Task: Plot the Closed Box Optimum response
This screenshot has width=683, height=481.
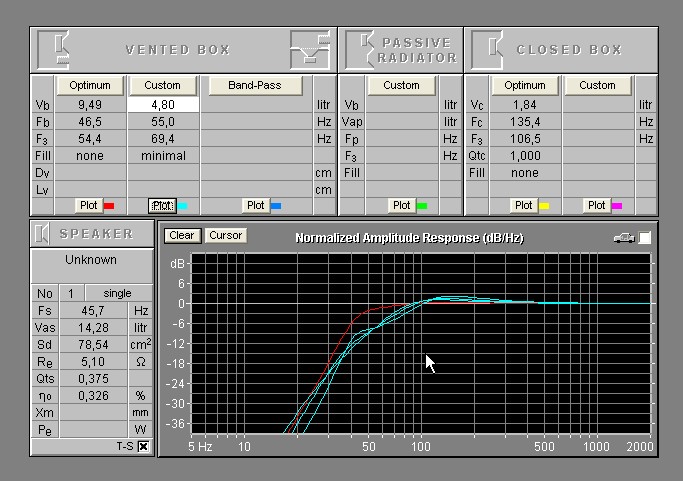Action: click(x=523, y=205)
